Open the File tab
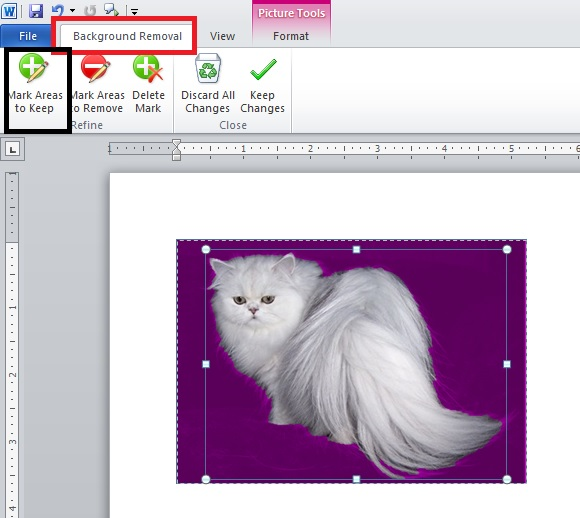The width and height of the screenshot is (580, 518). pos(27,36)
